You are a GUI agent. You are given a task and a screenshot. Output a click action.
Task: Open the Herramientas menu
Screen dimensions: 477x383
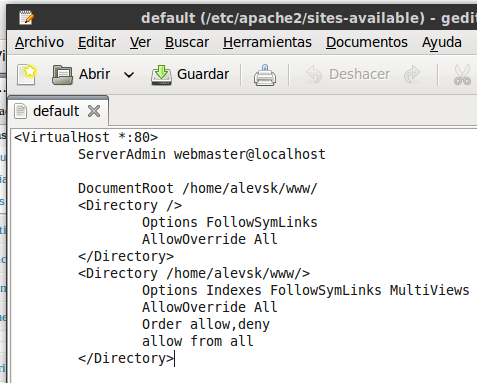point(267,42)
